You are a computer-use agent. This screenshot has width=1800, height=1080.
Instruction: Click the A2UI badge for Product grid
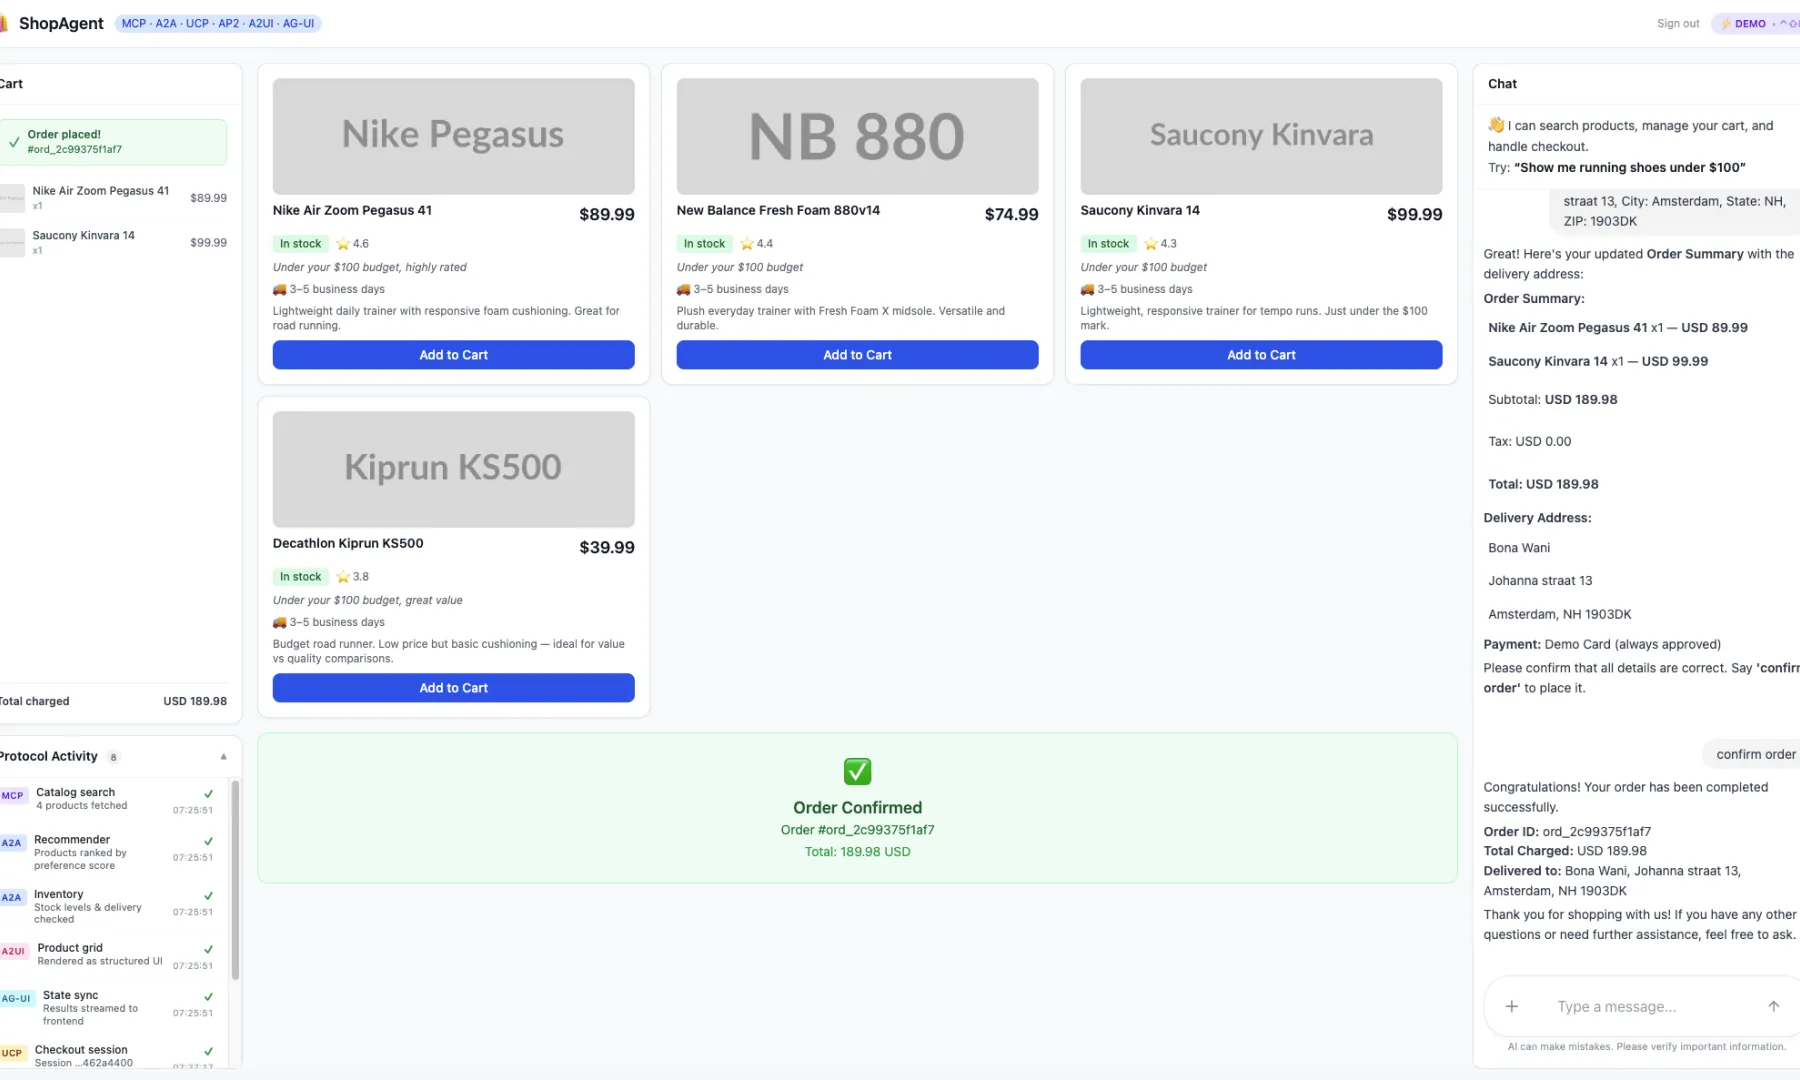tap(13, 951)
